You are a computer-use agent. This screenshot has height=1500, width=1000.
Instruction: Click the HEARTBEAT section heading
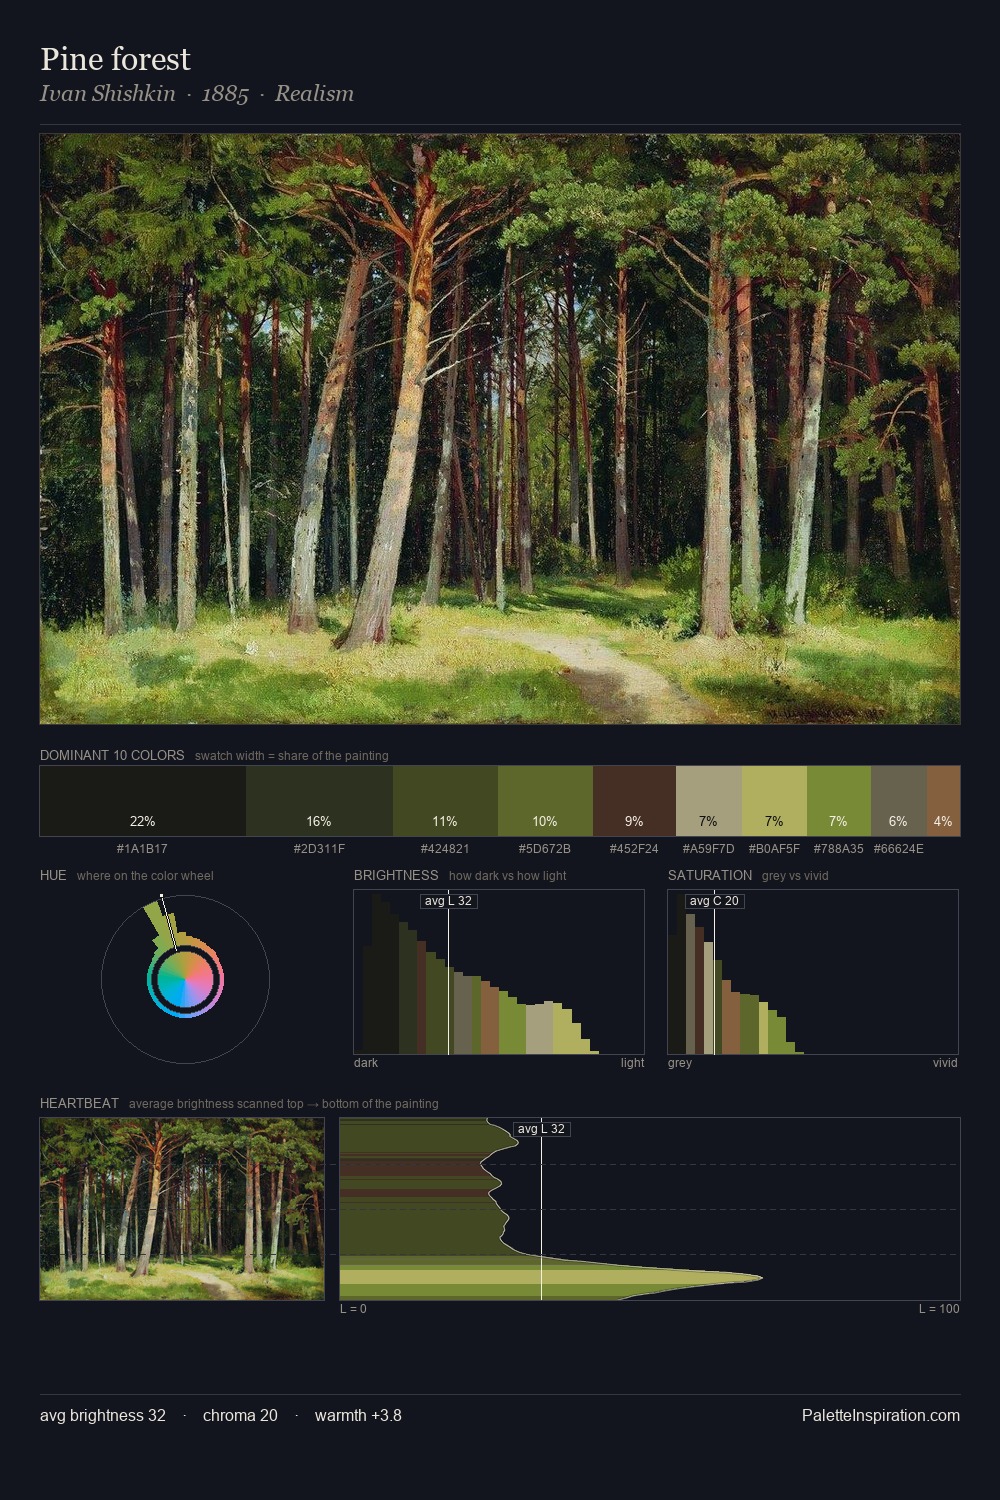pos(79,1103)
